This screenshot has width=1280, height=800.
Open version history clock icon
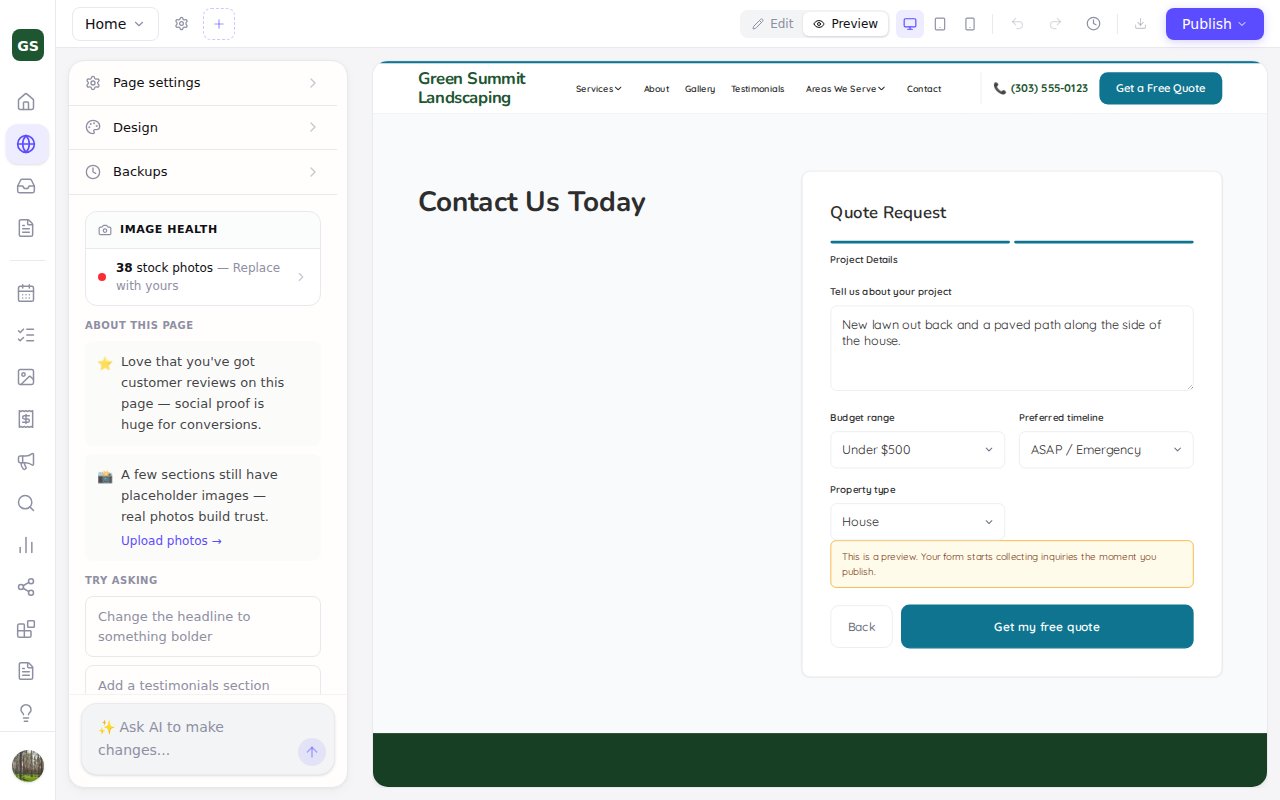click(1093, 24)
